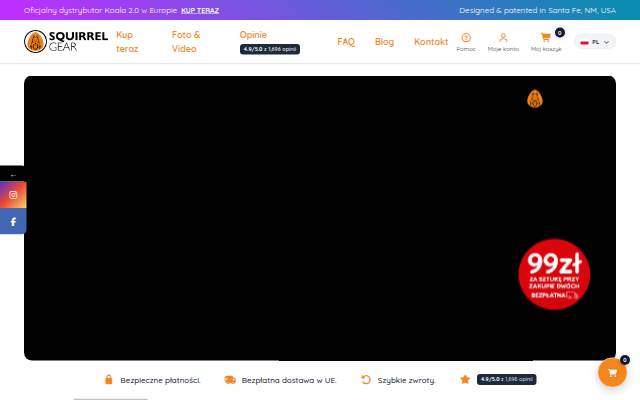Open Foto & Video menu item
Screen dimensions: 640x400
(186, 42)
